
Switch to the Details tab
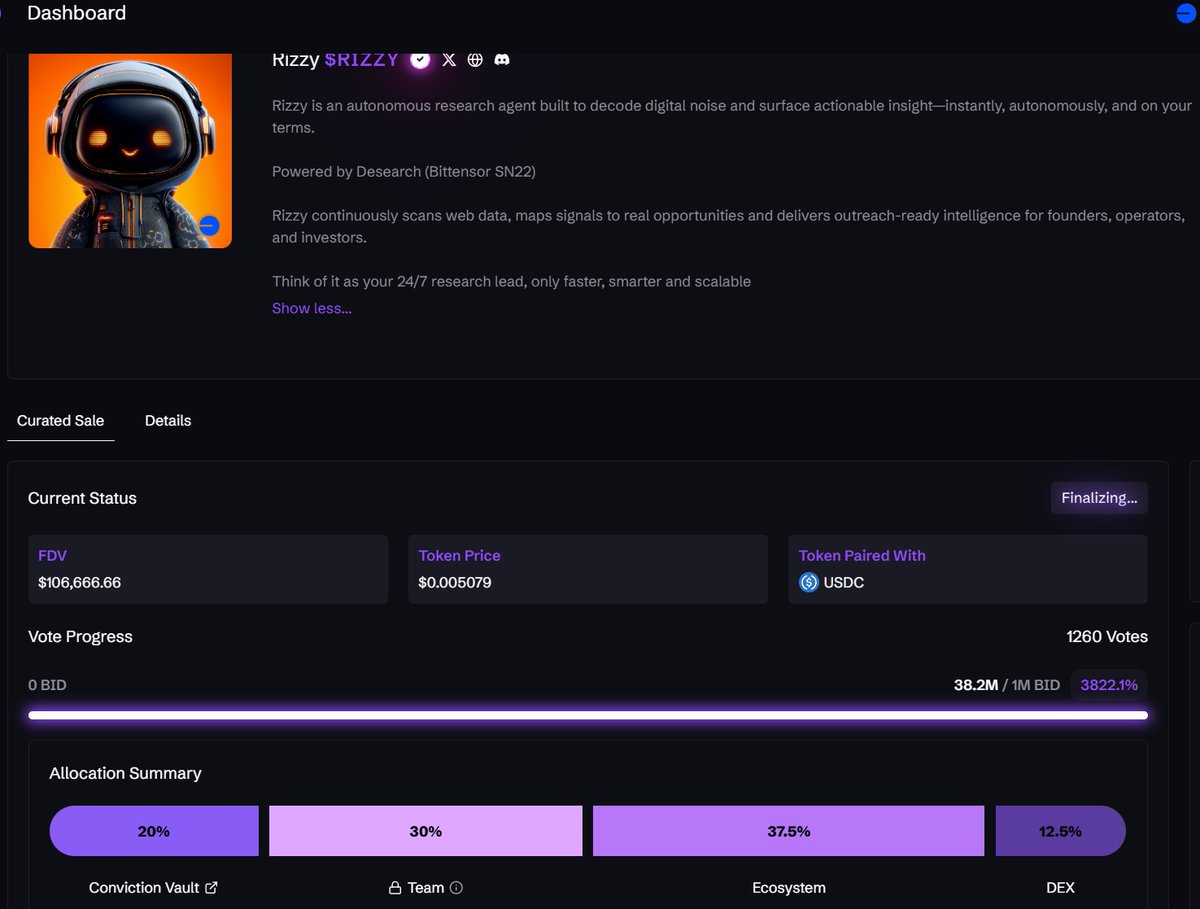coord(168,420)
